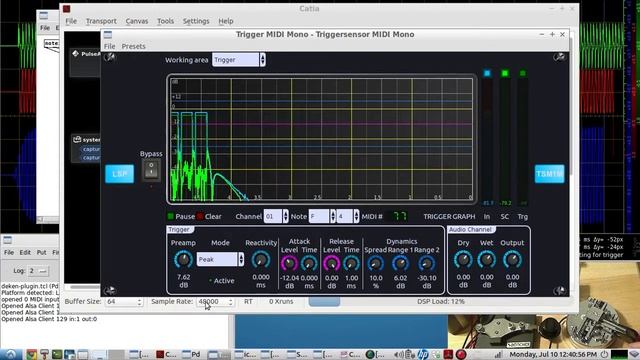Click the volume speaker tray icon
This screenshot has width=640, height=360.
point(398,355)
